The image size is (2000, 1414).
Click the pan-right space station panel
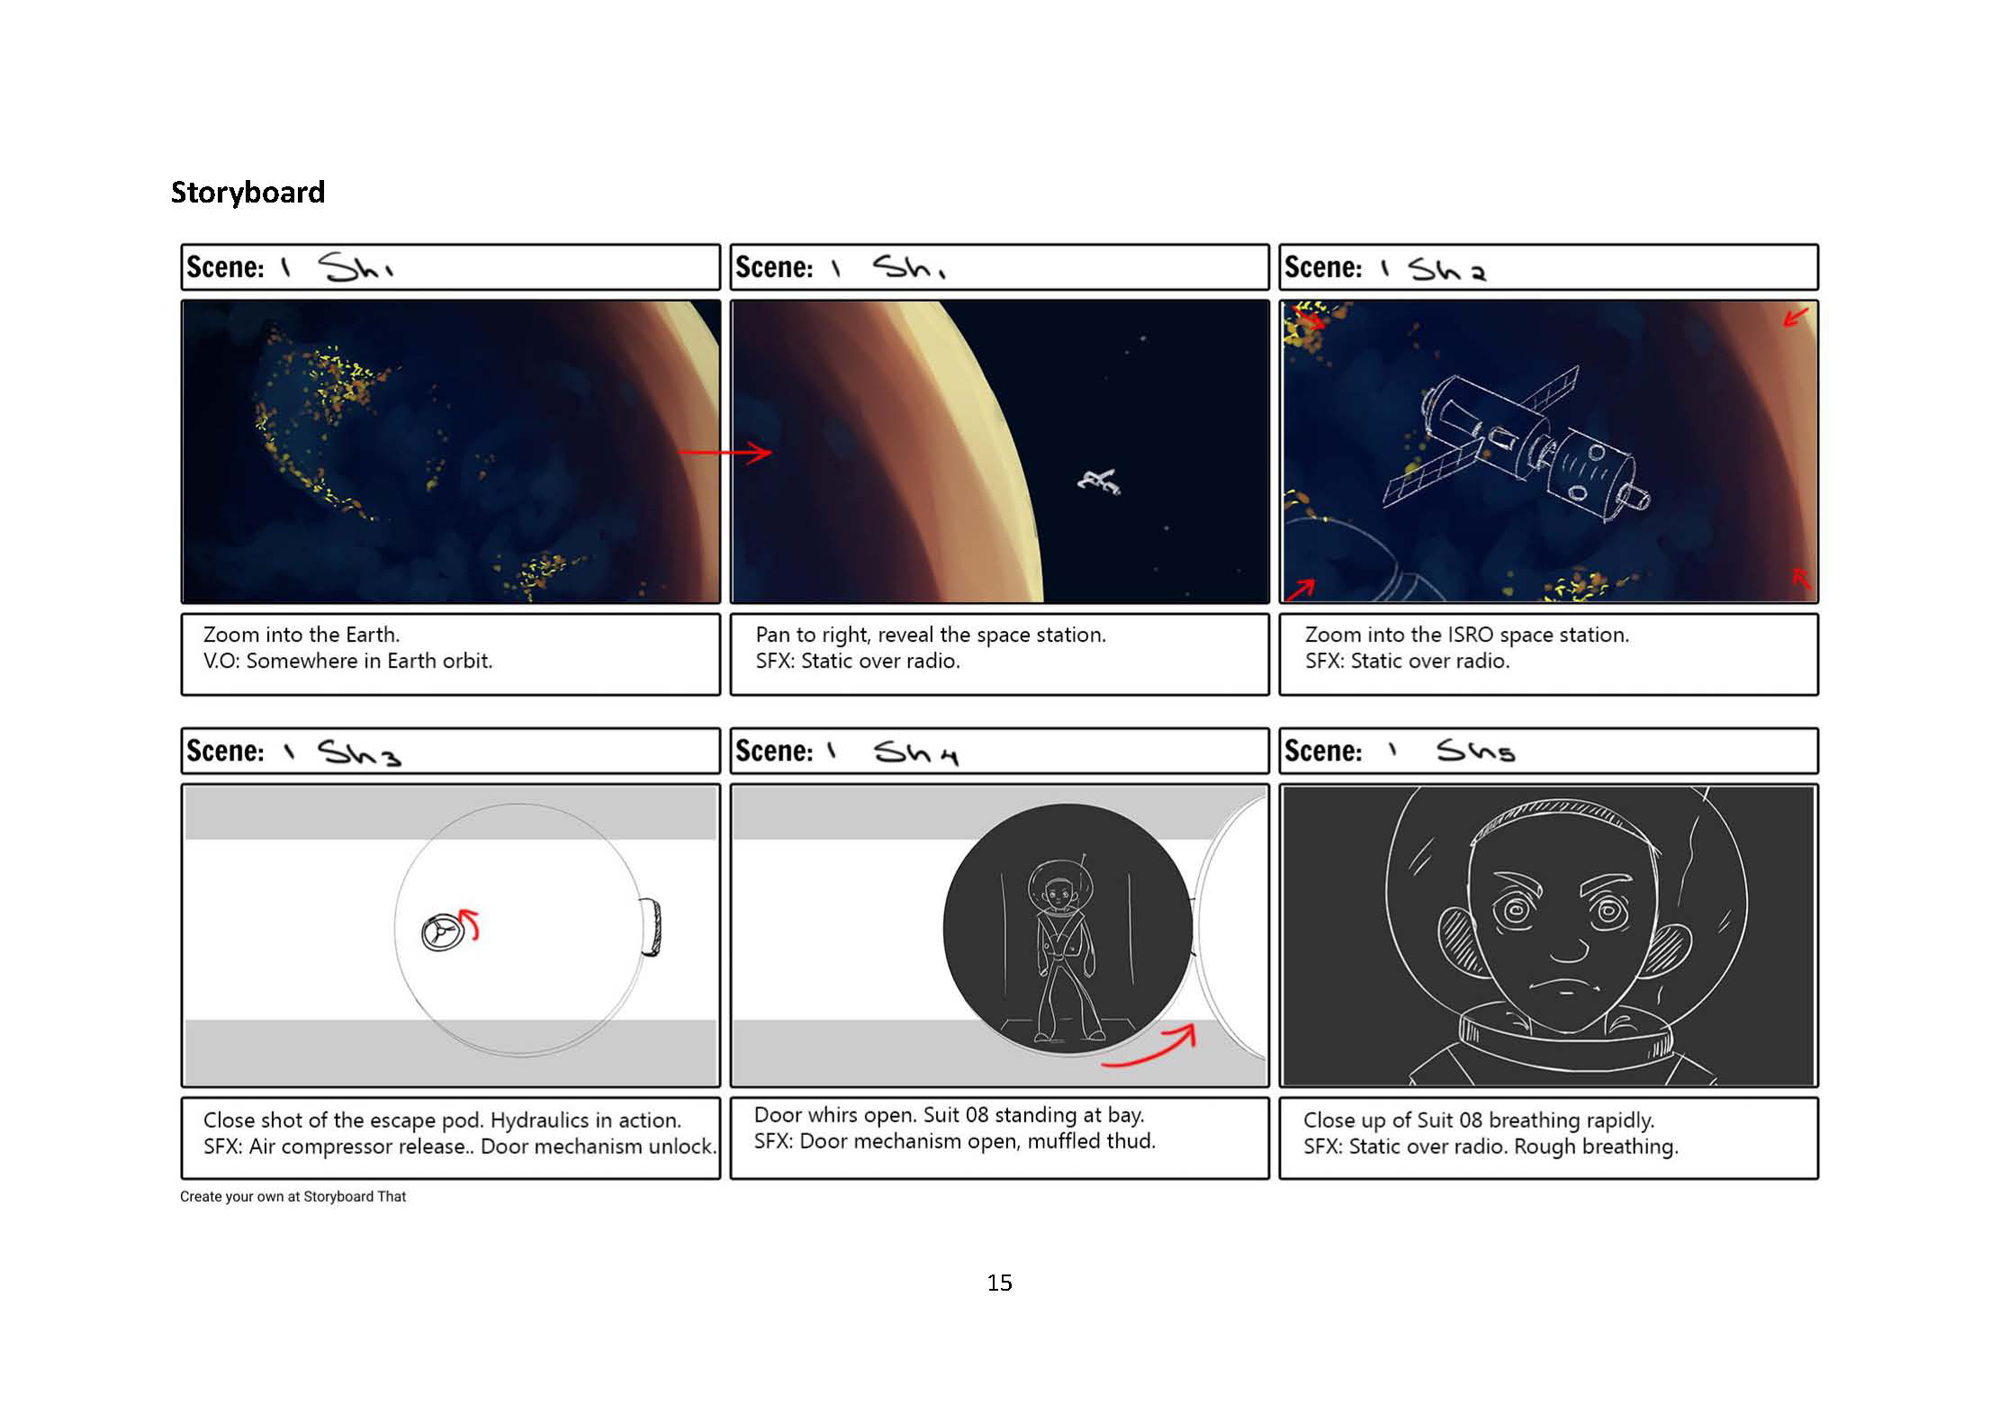pyautogui.click(x=999, y=451)
